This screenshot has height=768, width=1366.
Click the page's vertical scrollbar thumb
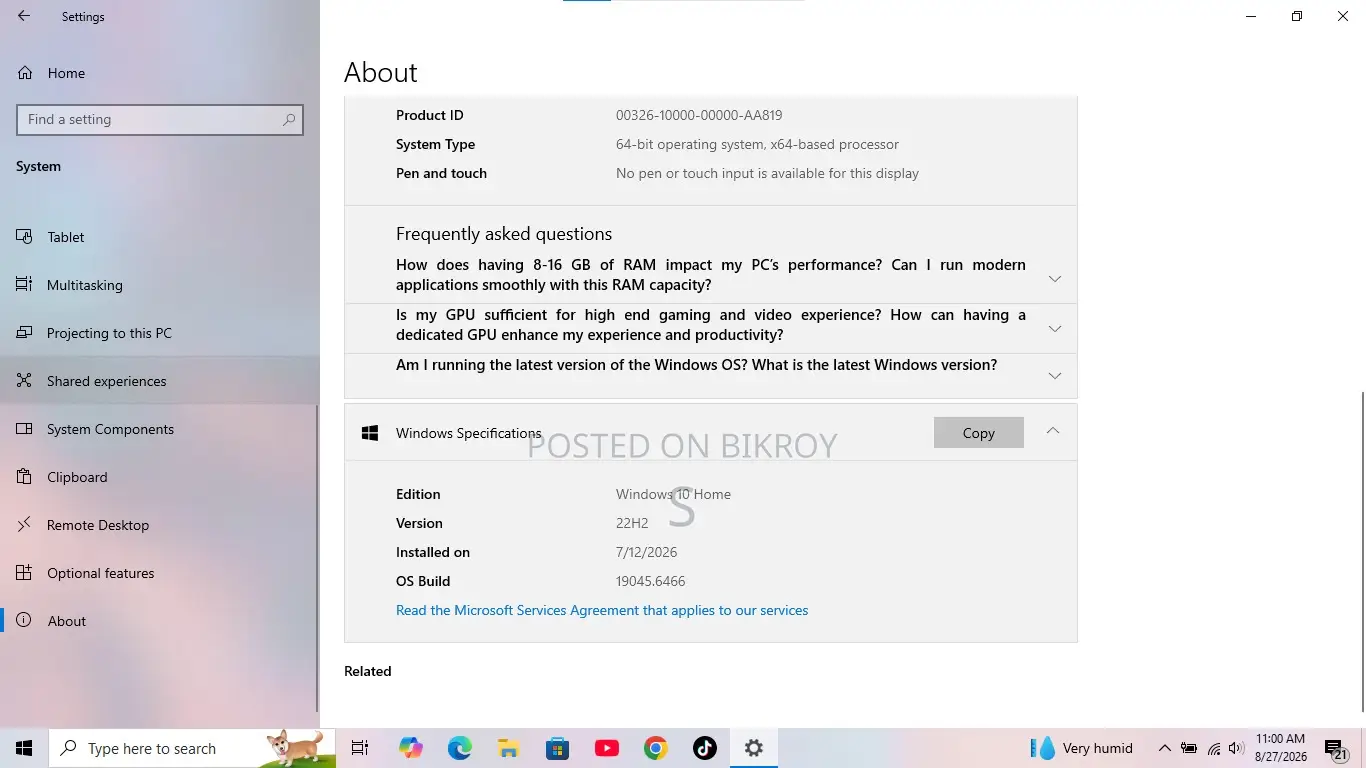pyautogui.click(x=1361, y=551)
